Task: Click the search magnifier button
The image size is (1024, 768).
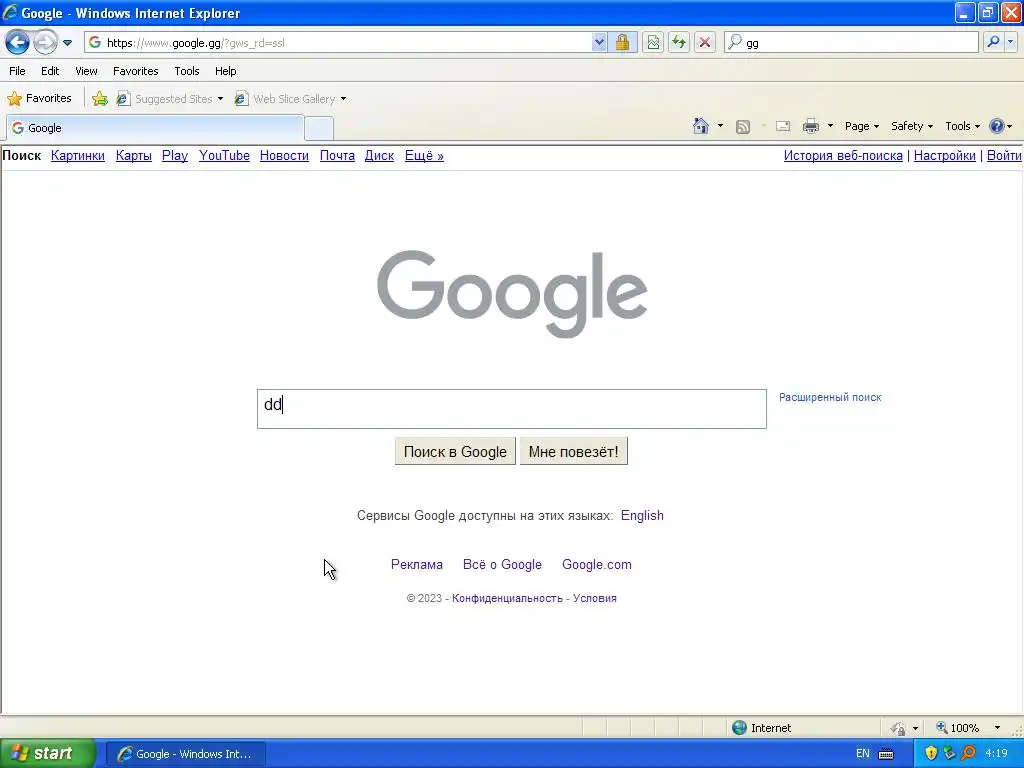Action: [x=993, y=42]
